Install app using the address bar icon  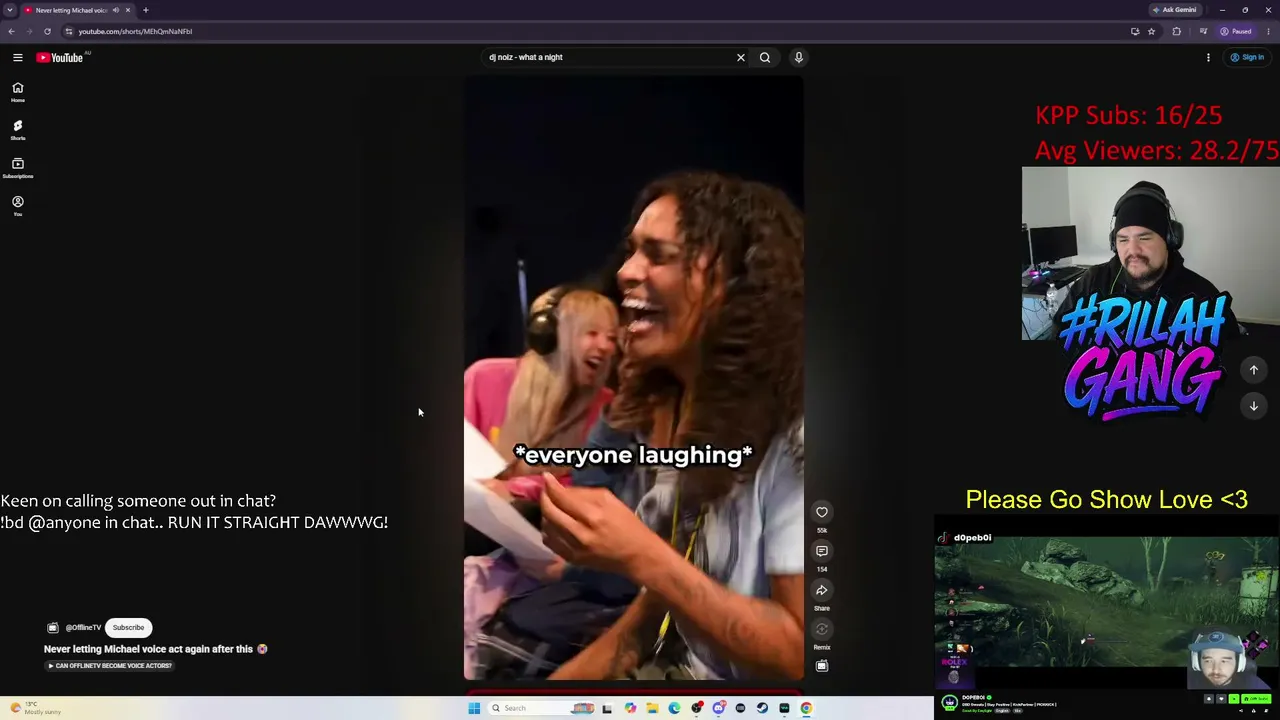point(1134,31)
